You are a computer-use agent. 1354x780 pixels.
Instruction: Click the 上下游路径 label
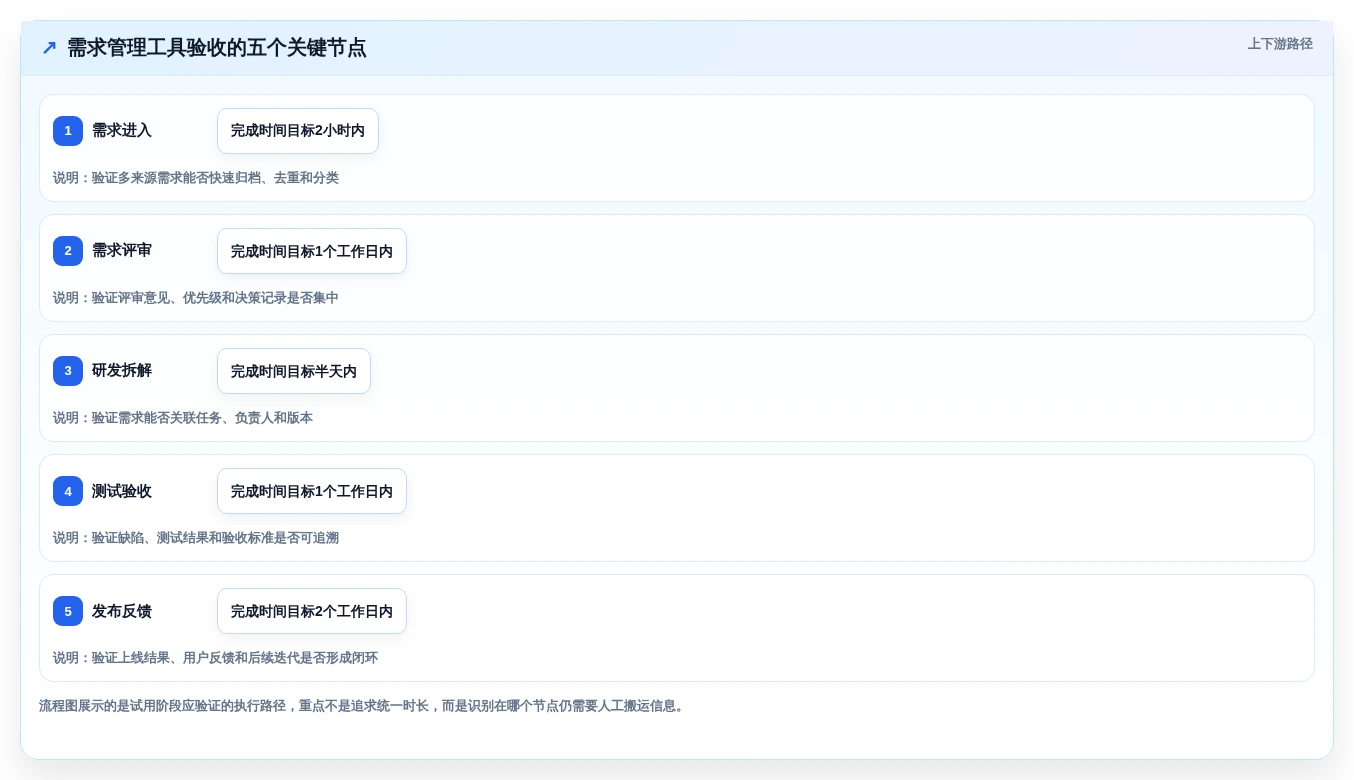click(x=1280, y=44)
